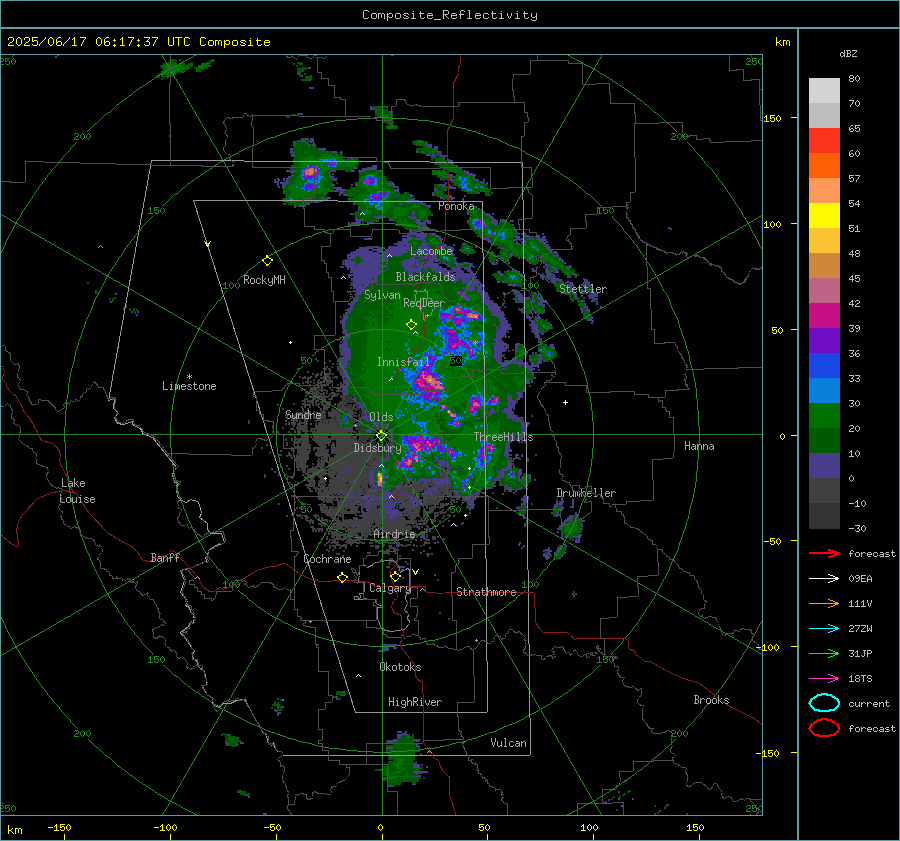
Task: Click the Limestone label
Action: click(189, 386)
